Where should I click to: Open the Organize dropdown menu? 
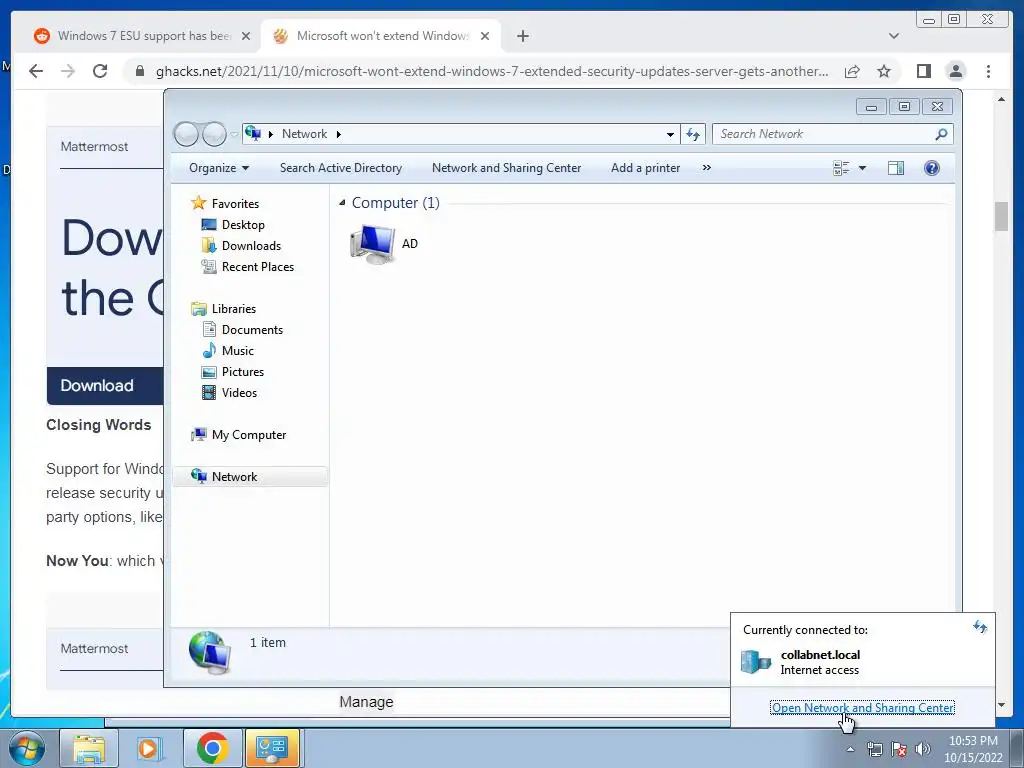(x=219, y=168)
